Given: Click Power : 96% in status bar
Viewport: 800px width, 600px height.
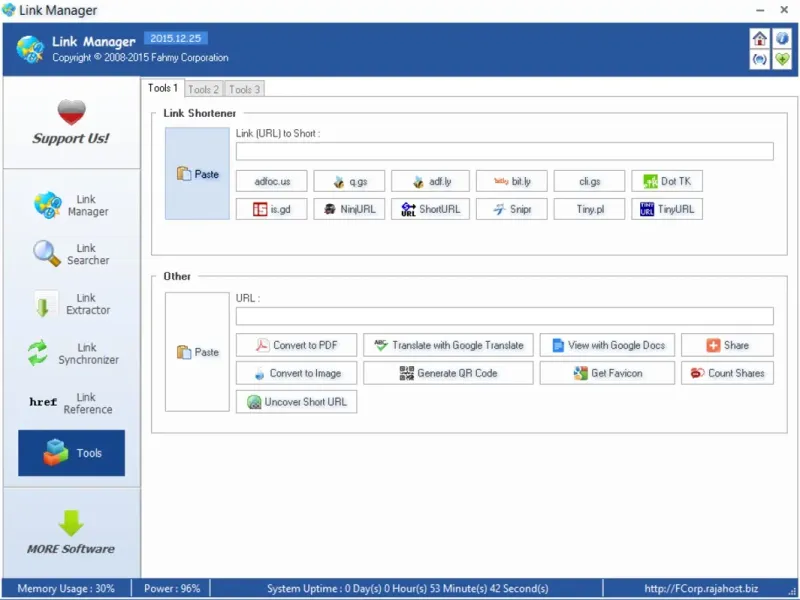Looking at the screenshot, I should (x=172, y=588).
